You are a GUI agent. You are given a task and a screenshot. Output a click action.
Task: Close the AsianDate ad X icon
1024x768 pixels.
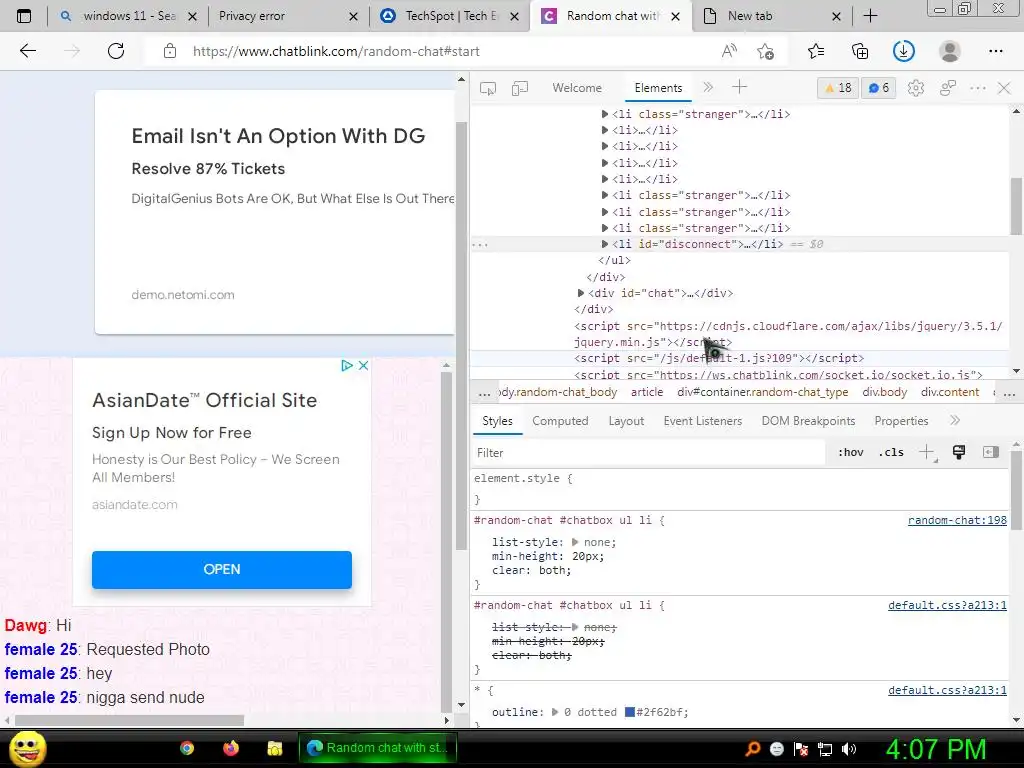(364, 366)
